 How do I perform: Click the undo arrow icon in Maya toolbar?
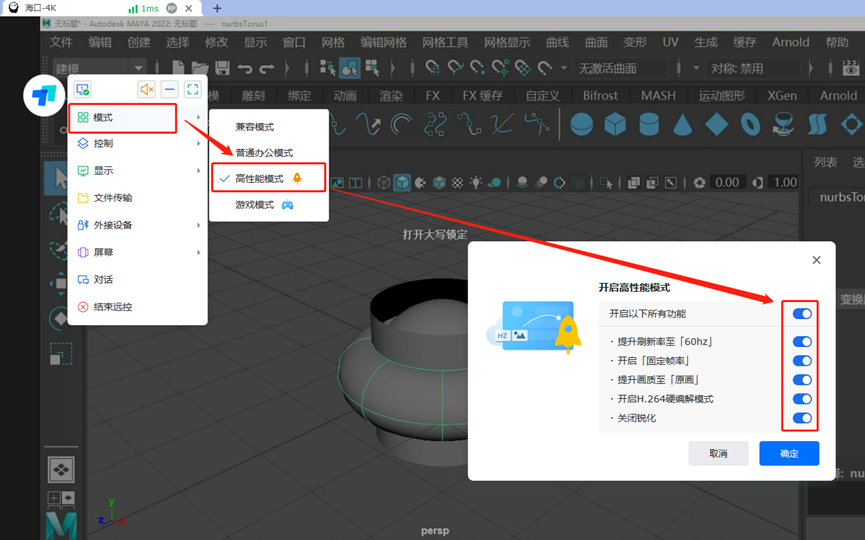(x=245, y=68)
